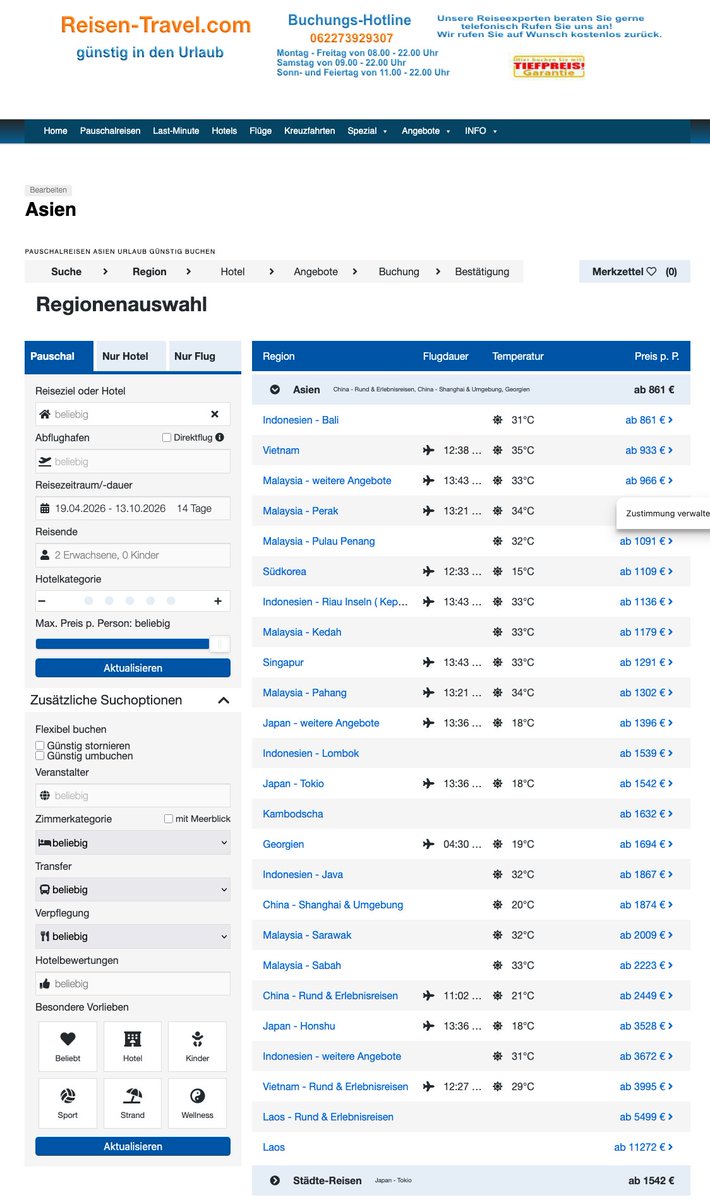This screenshot has width=710, height=1200.
Task: Click the airplane icon in the Vietnam row
Action: click(429, 450)
